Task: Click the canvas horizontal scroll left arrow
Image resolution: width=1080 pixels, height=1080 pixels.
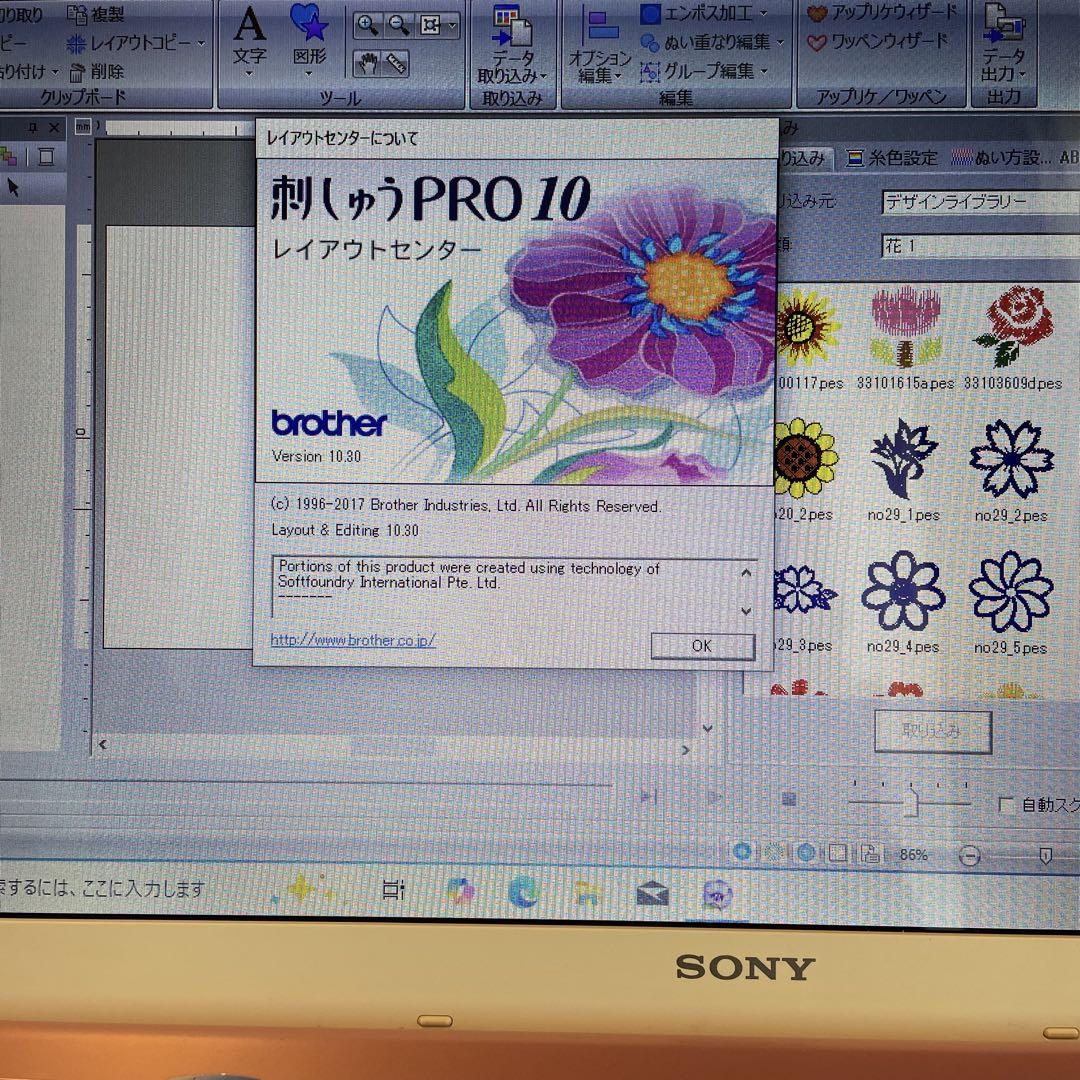Action: 103,745
